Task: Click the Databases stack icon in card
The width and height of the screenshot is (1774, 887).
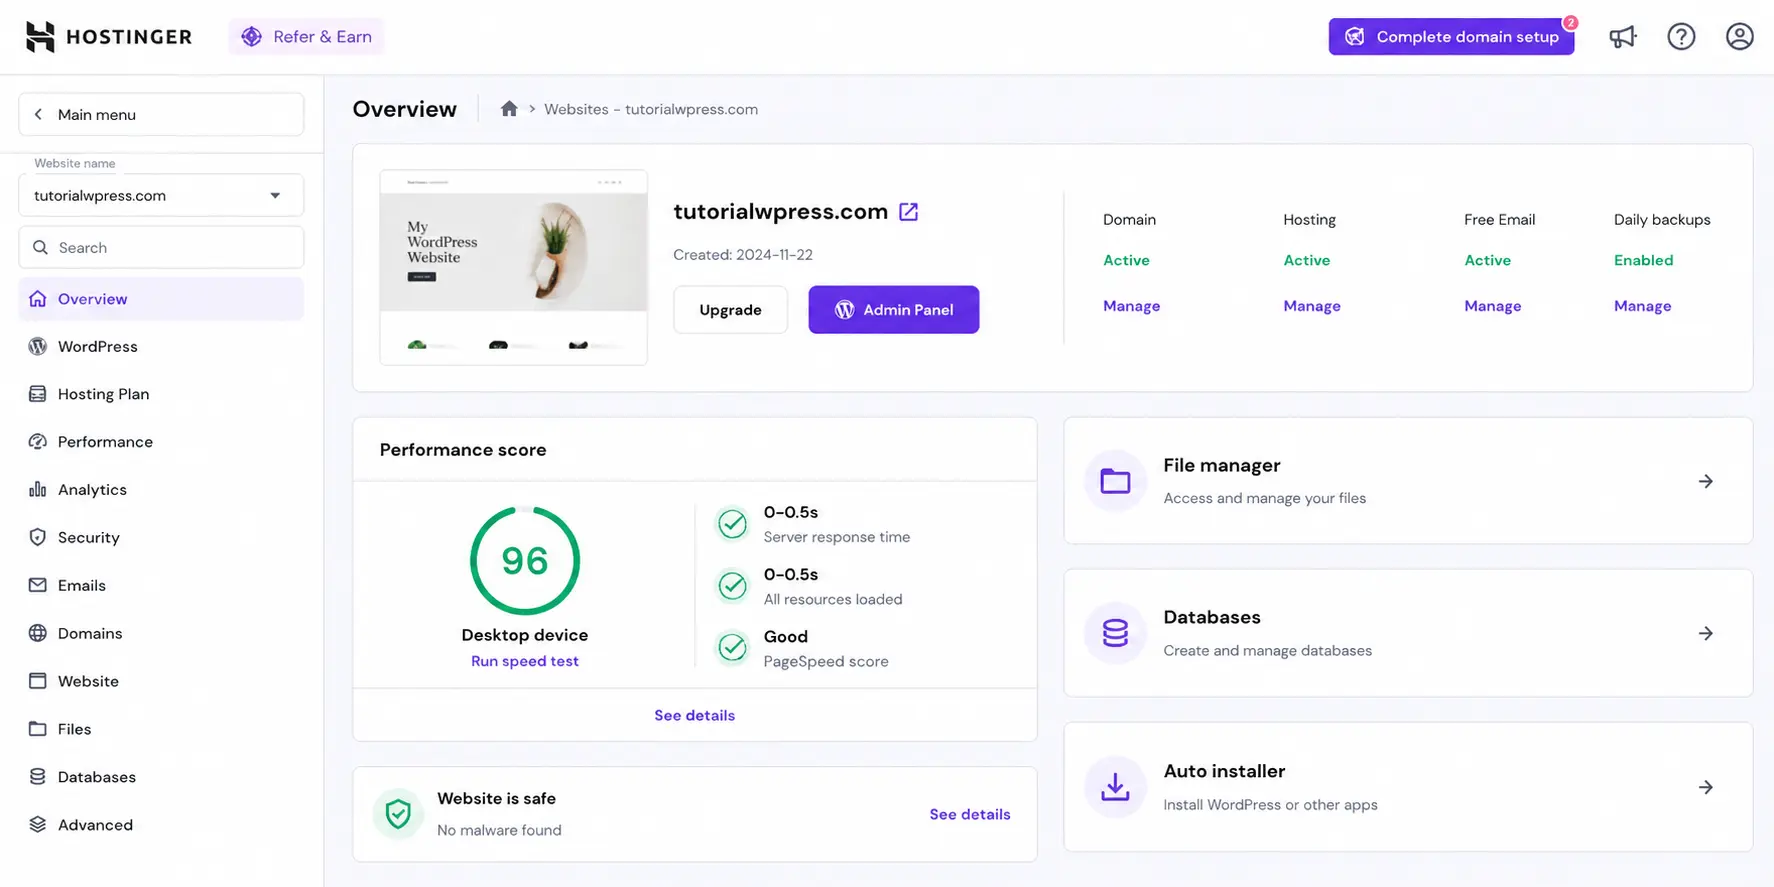Action: click(x=1115, y=633)
